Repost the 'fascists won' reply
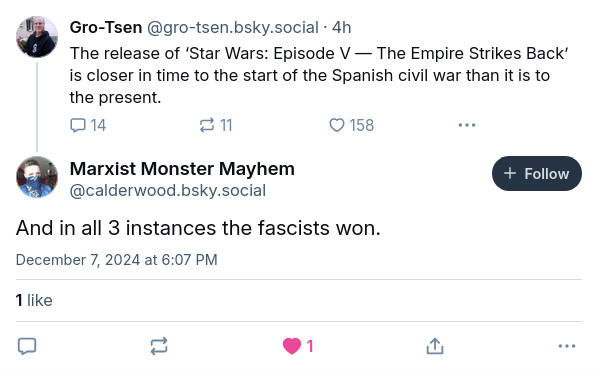Screen dimensions: 598x370 [159, 346]
